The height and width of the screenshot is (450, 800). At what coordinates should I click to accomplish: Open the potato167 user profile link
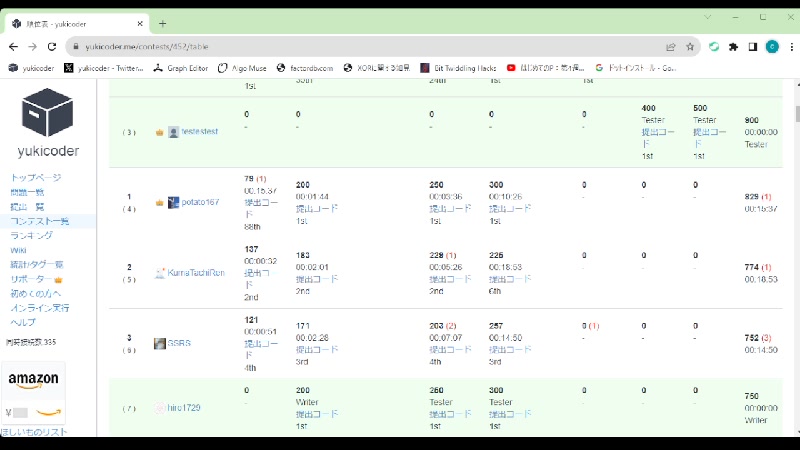(x=200, y=202)
